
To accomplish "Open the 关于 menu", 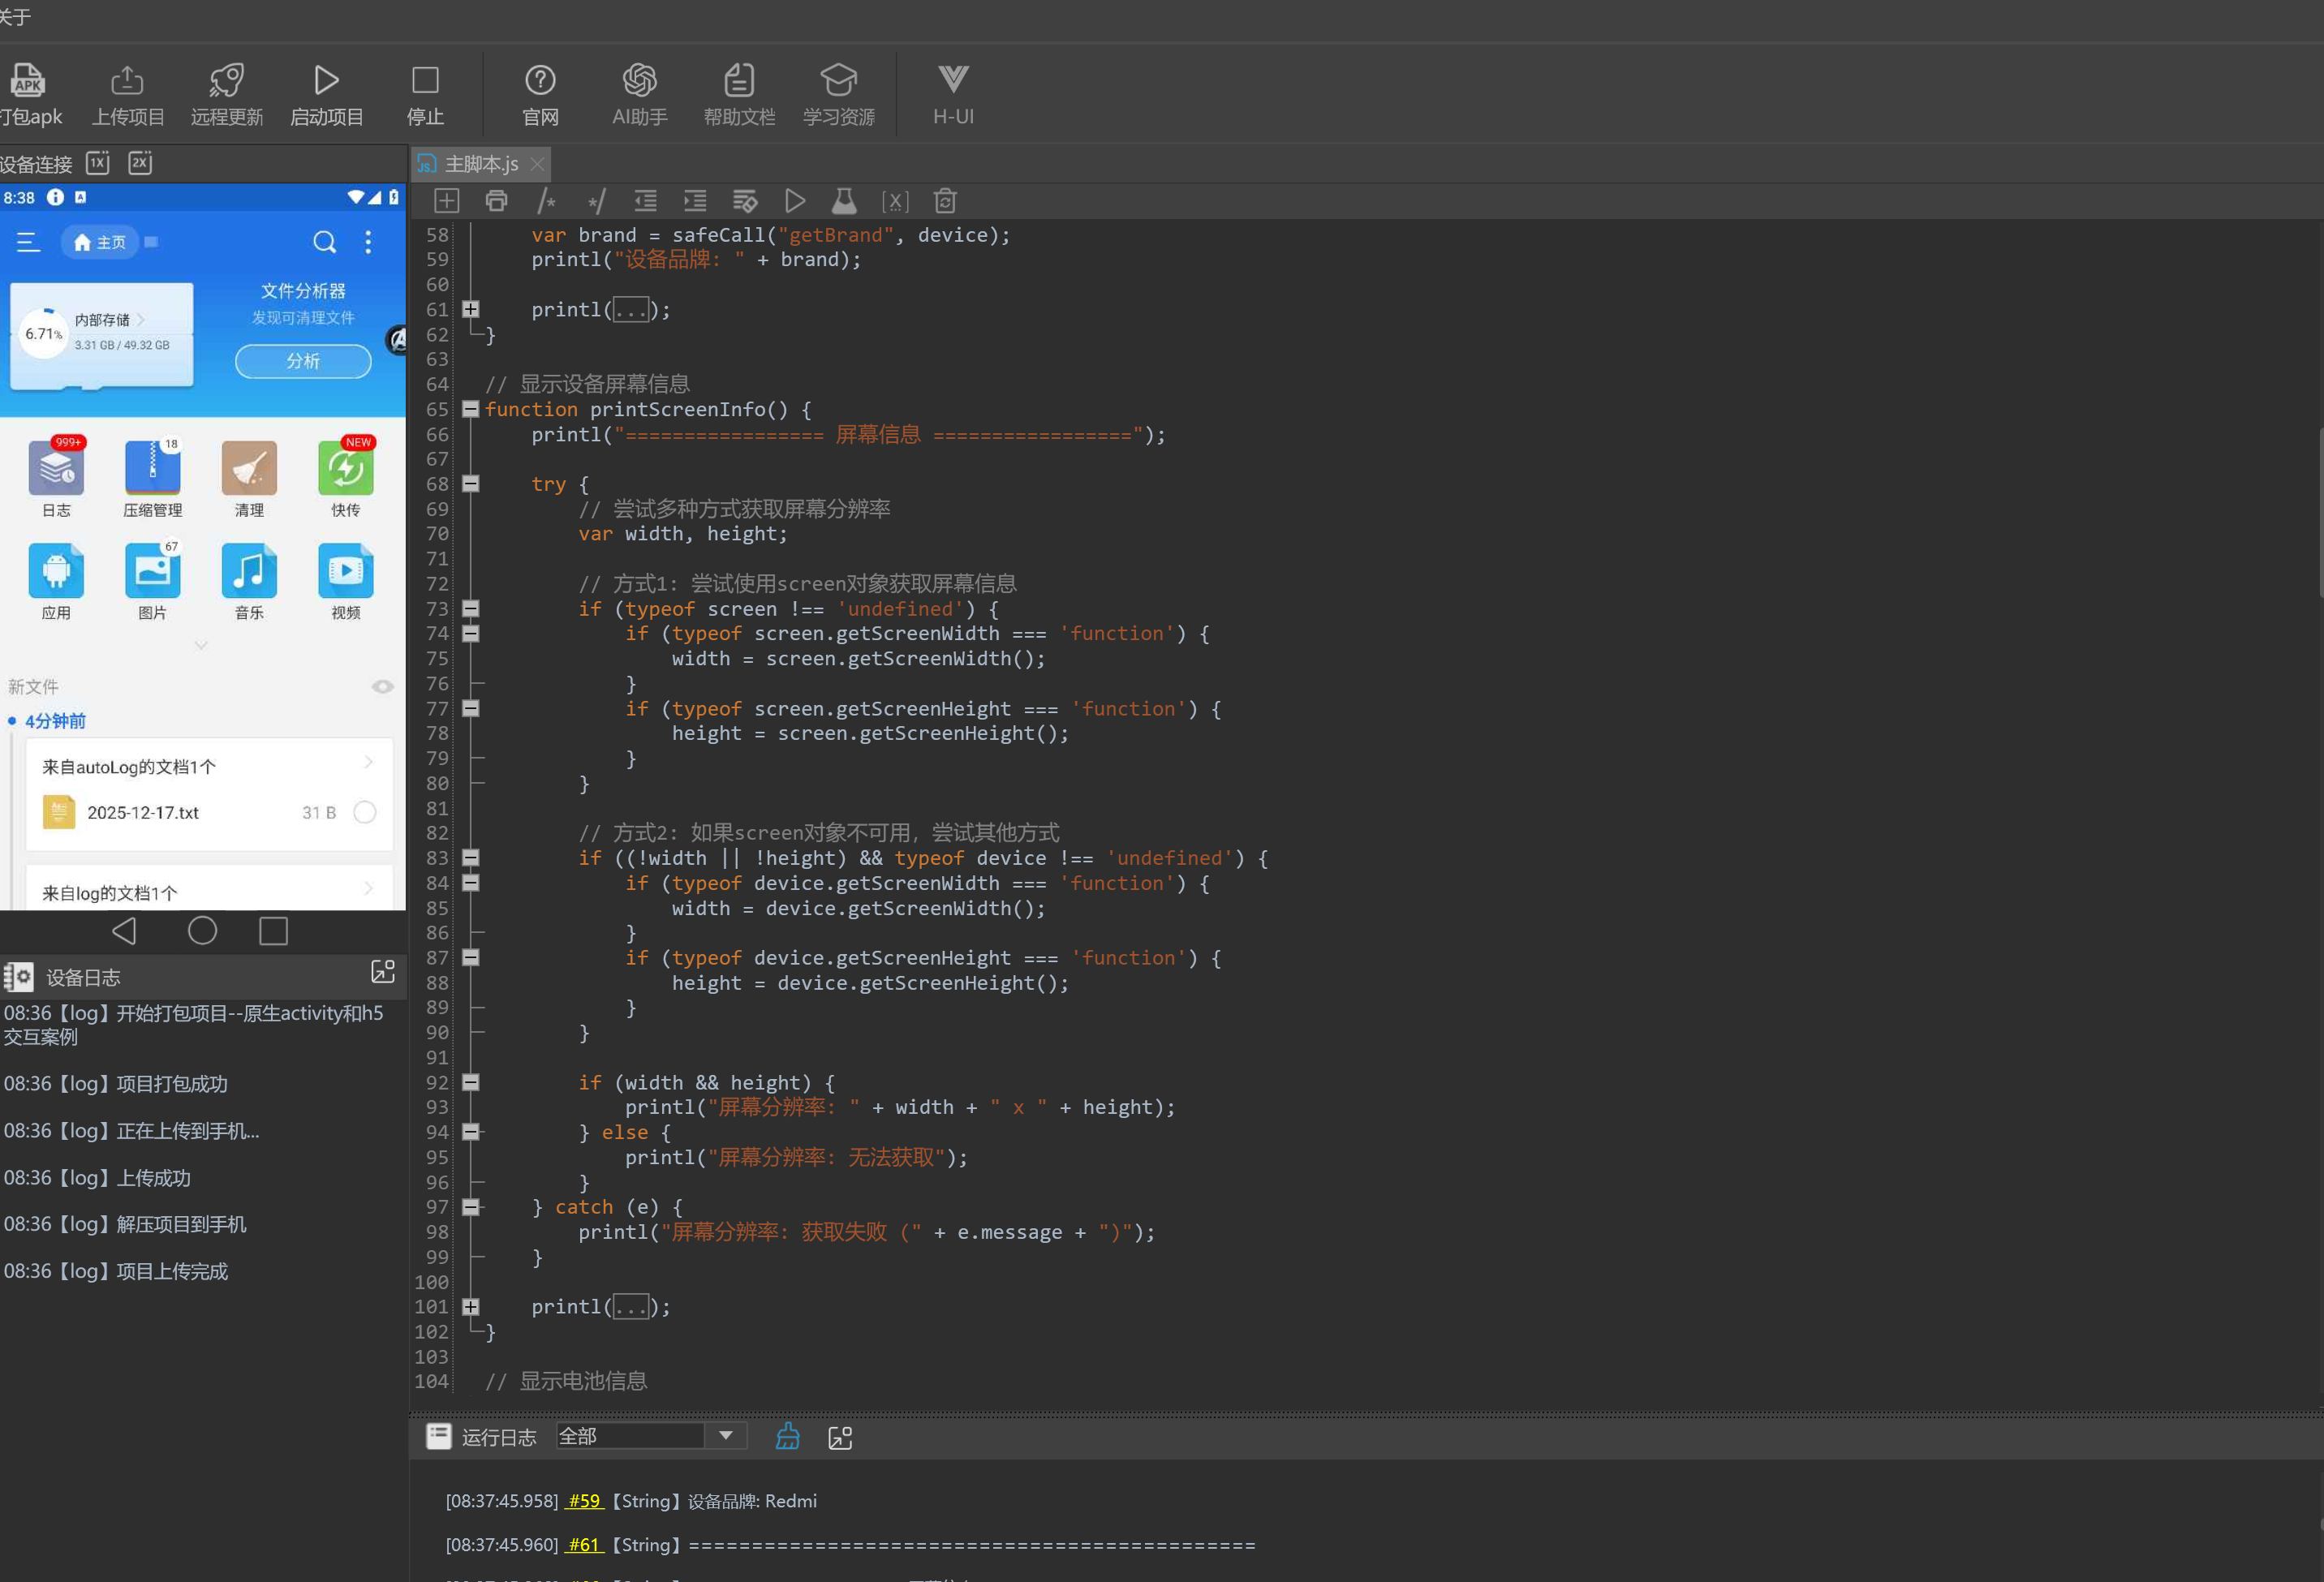I will [14, 17].
